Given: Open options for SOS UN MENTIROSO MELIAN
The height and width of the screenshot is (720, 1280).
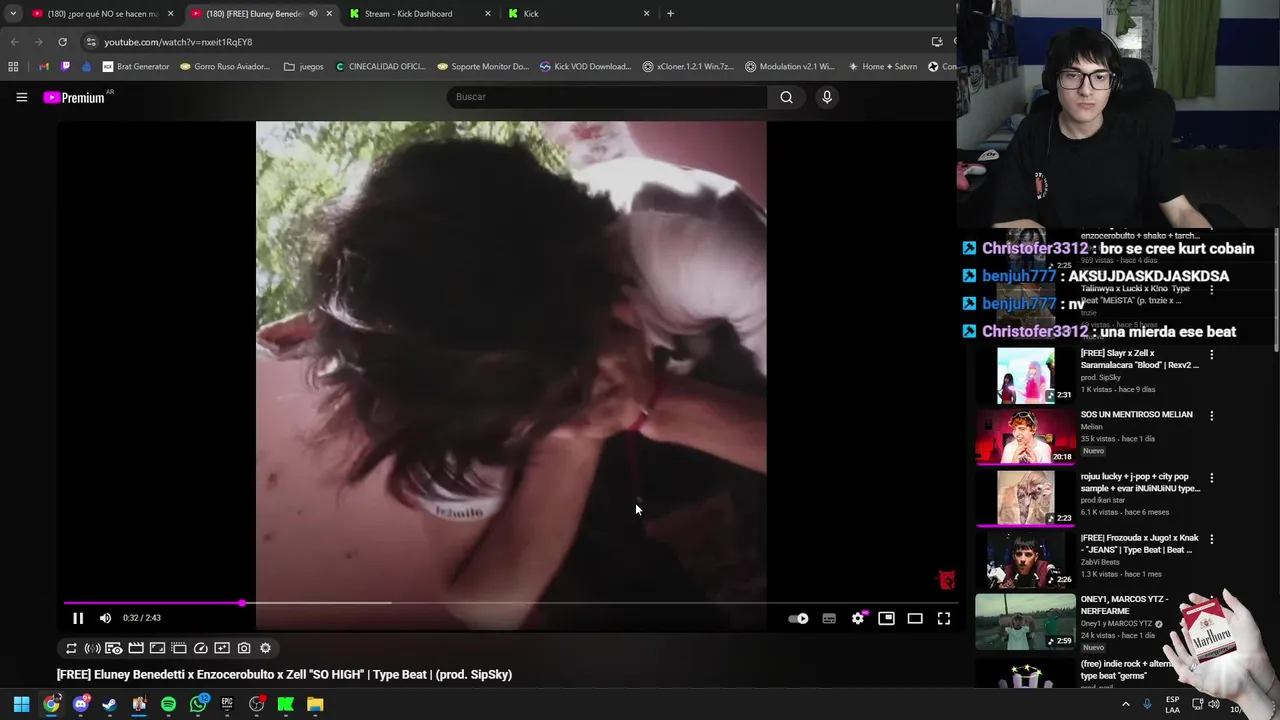Looking at the screenshot, I should 1211,416.
